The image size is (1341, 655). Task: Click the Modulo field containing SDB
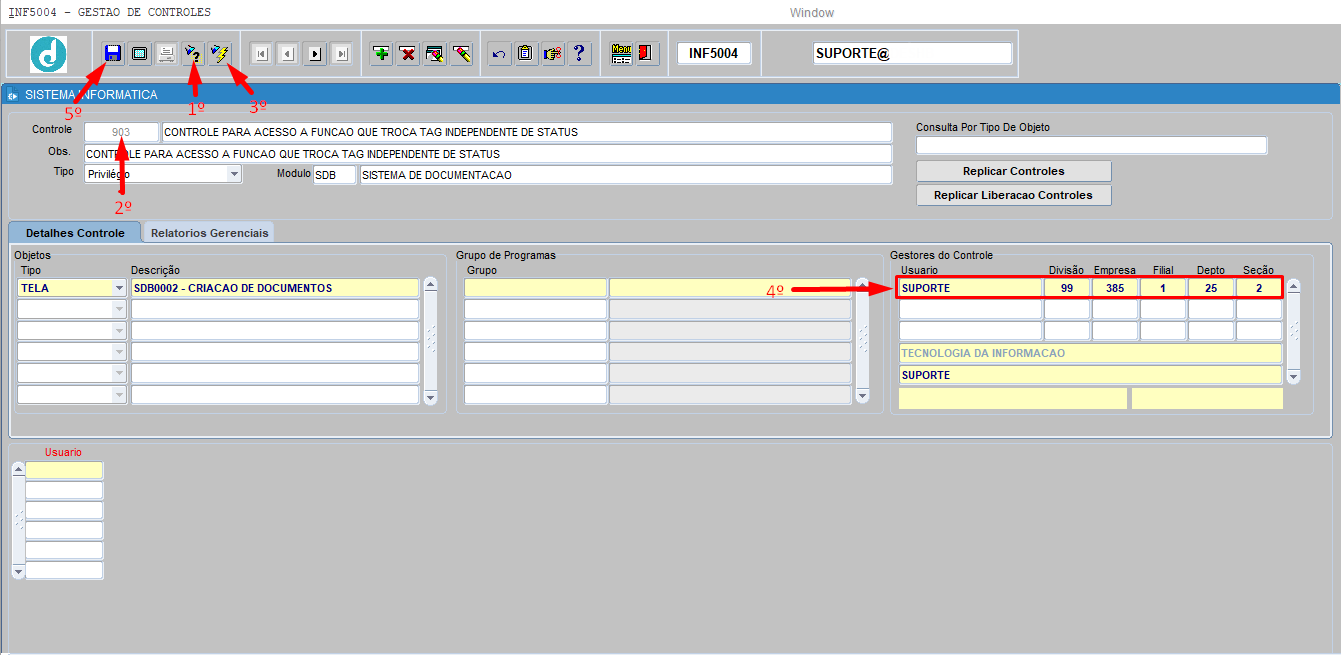[334, 175]
